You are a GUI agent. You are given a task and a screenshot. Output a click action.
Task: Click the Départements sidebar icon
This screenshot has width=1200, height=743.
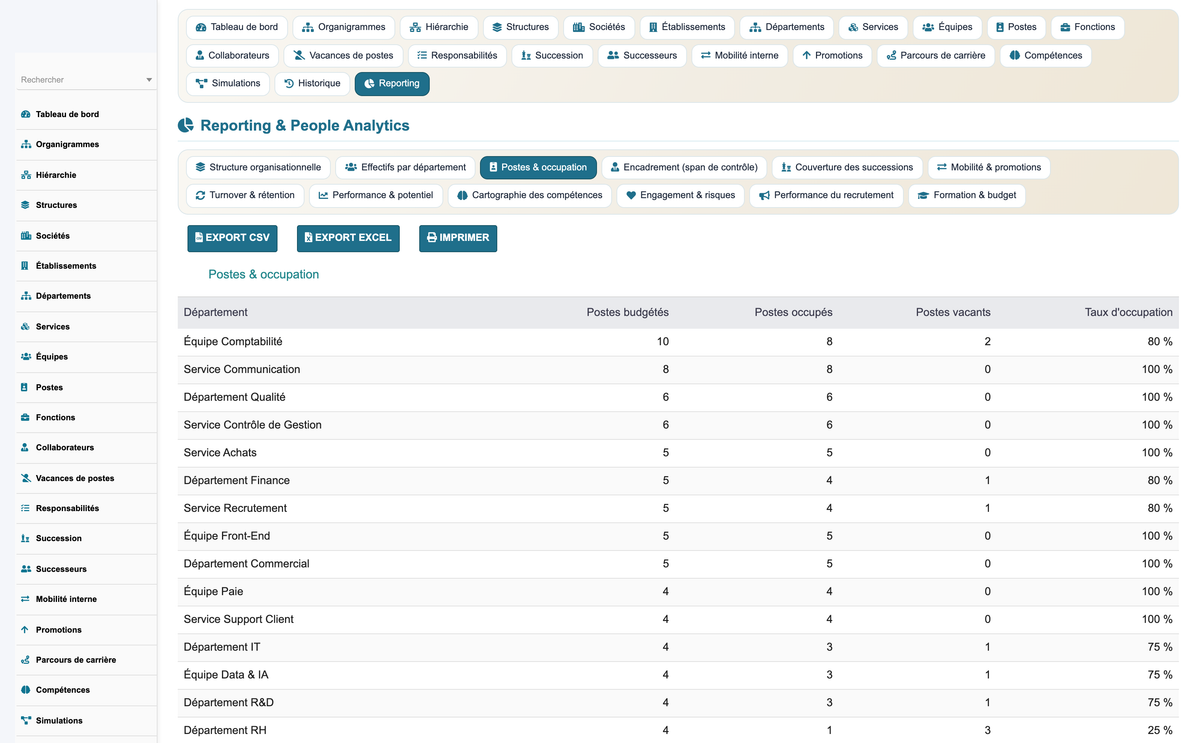(25, 296)
